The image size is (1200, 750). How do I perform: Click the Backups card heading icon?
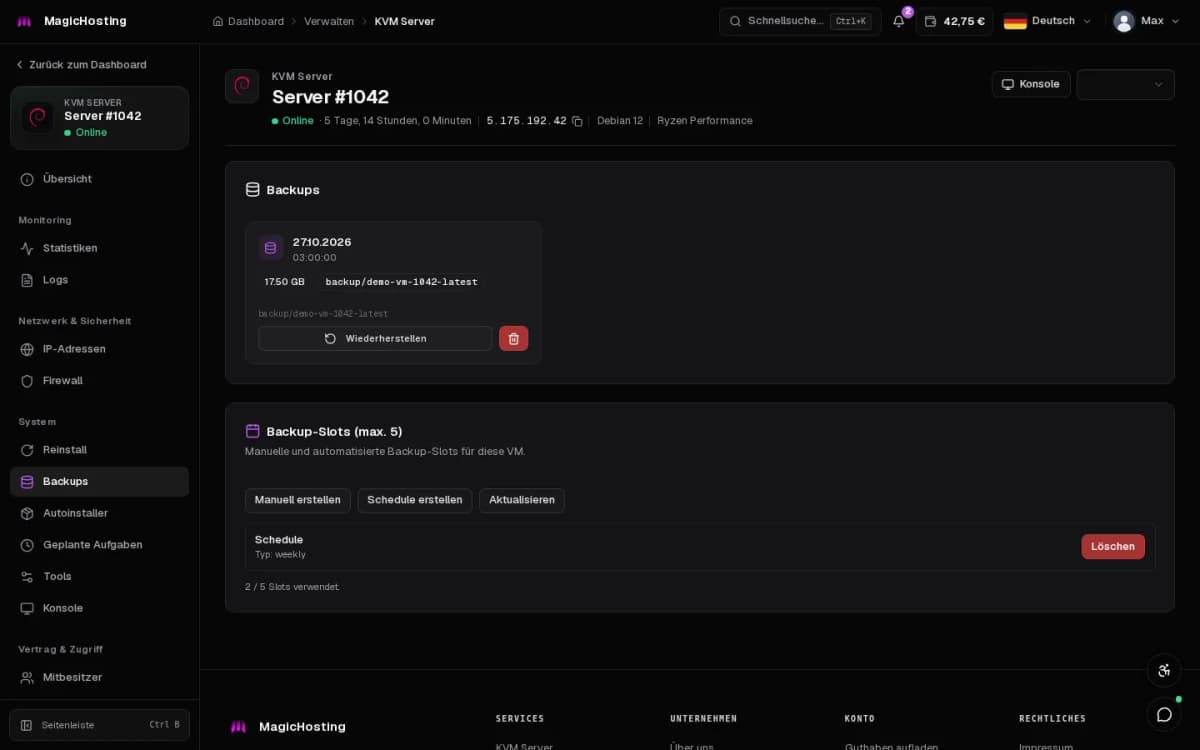tap(253, 190)
